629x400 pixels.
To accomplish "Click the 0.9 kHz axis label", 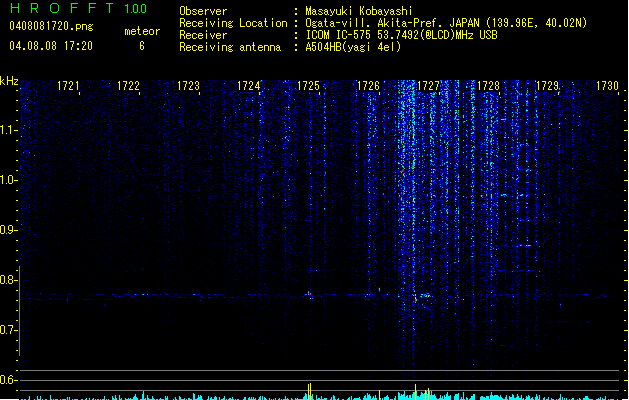I will (8, 230).
